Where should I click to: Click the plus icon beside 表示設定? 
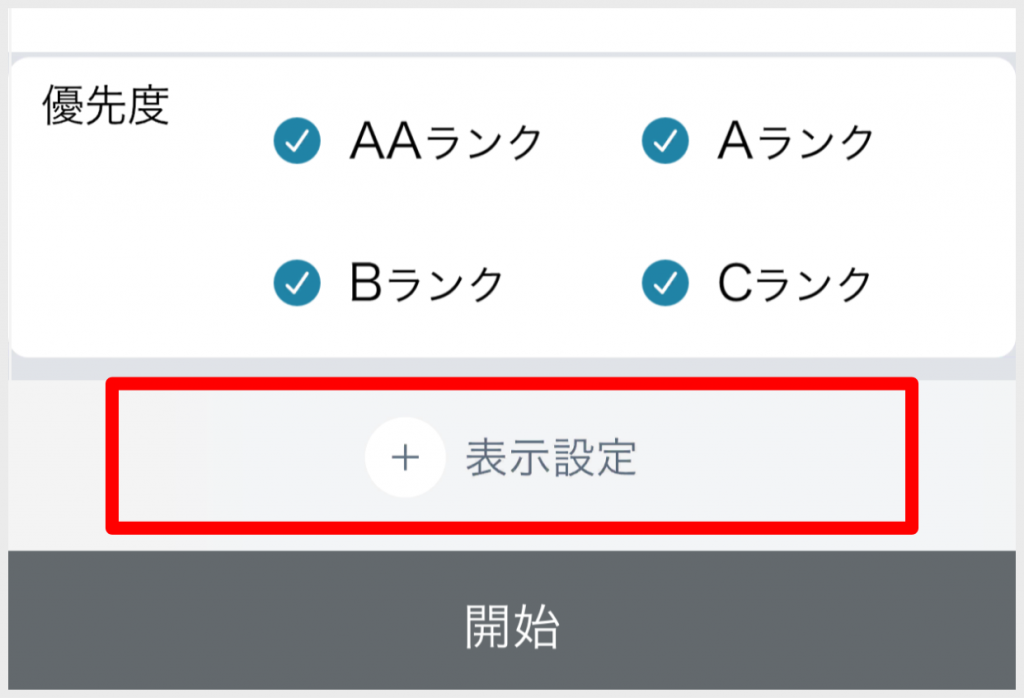coord(404,458)
